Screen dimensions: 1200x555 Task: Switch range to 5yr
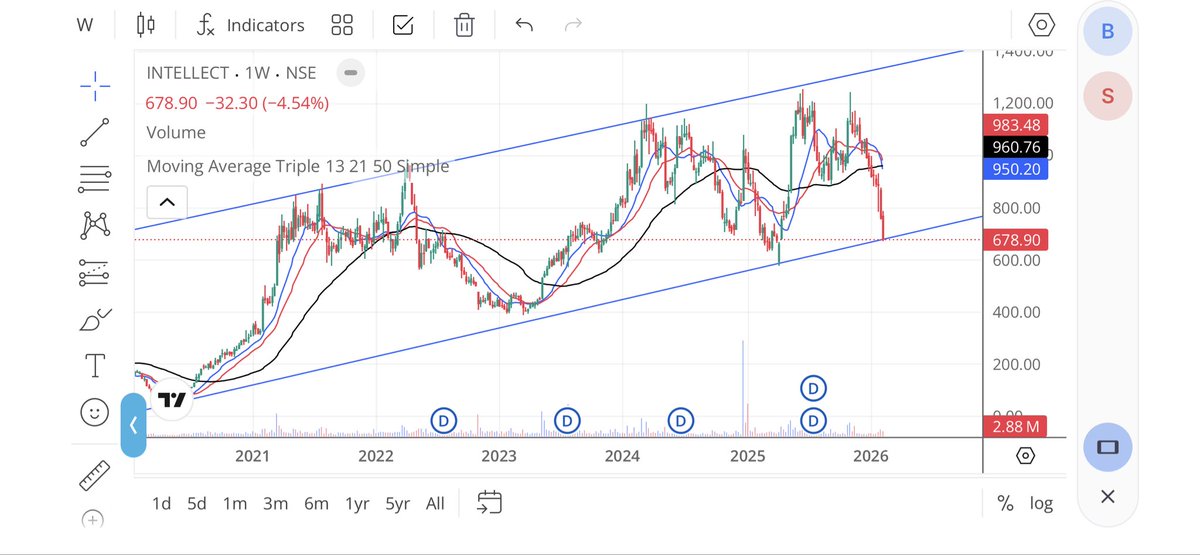pos(398,503)
